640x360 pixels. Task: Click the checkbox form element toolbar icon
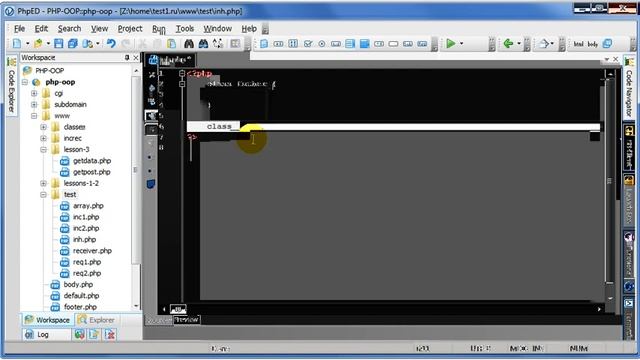click(308, 44)
